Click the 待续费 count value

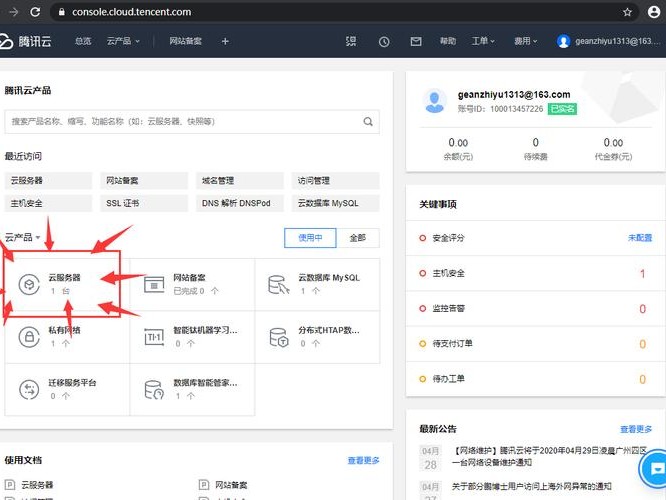536,142
